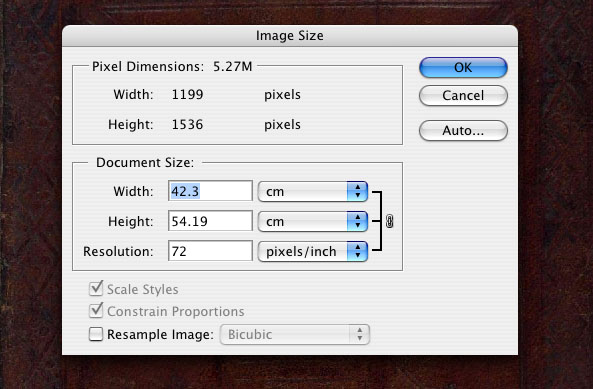
Task: Dismiss dialog with Cancel button
Action: tap(463, 95)
